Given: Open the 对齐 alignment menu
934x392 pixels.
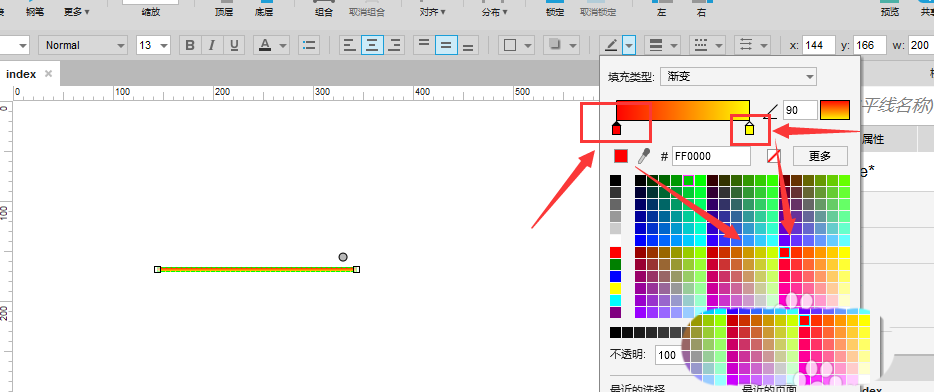Looking at the screenshot, I should (432, 12).
